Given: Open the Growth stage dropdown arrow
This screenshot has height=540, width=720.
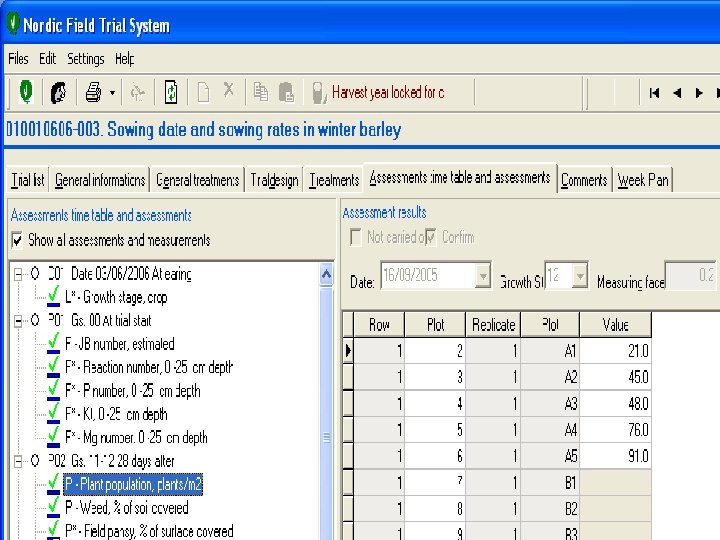Looking at the screenshot, I should click(580, 276).
